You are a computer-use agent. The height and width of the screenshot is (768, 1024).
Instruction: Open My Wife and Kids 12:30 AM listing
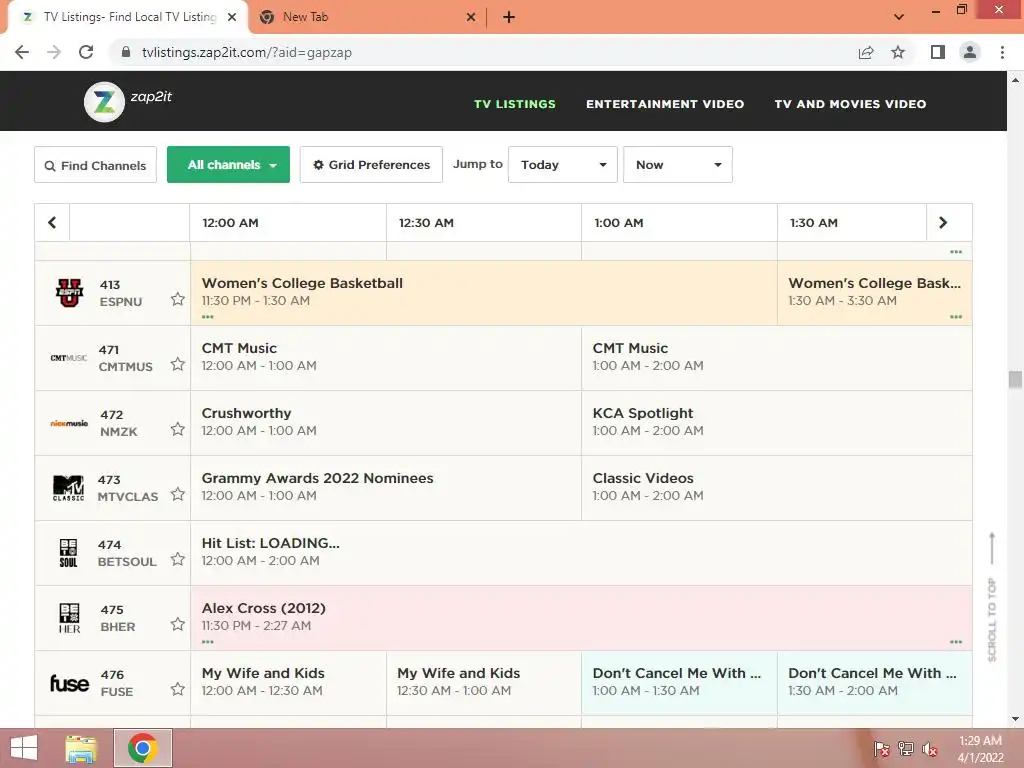[x=484, y=683]
